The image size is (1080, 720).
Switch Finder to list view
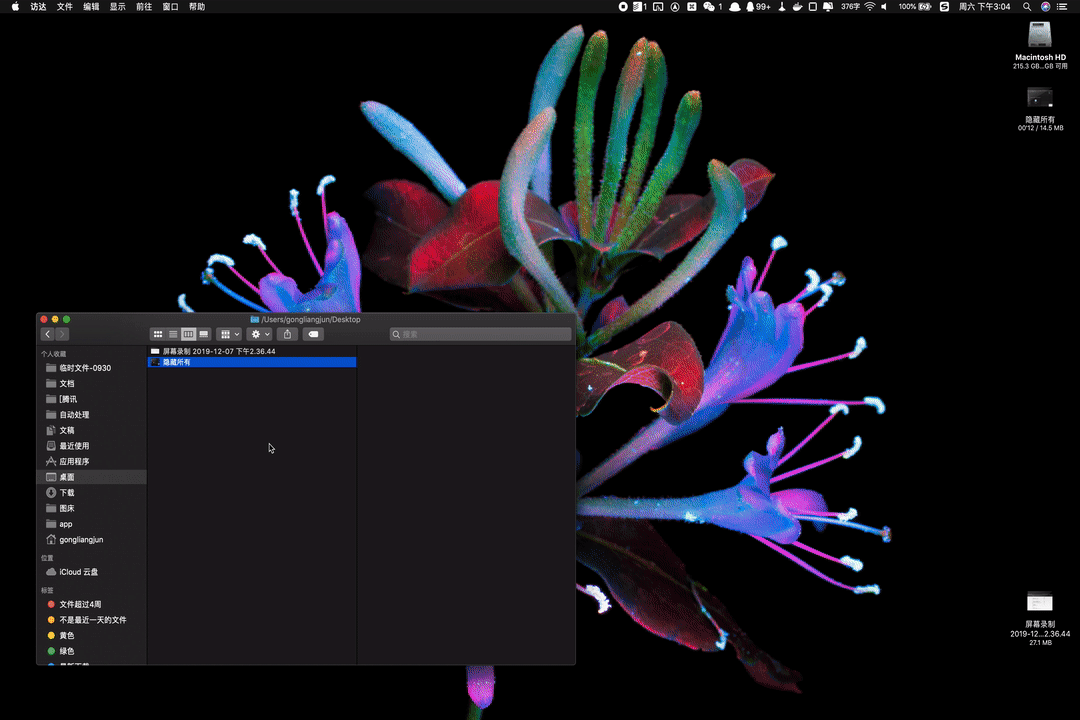[x=173, y=334]
